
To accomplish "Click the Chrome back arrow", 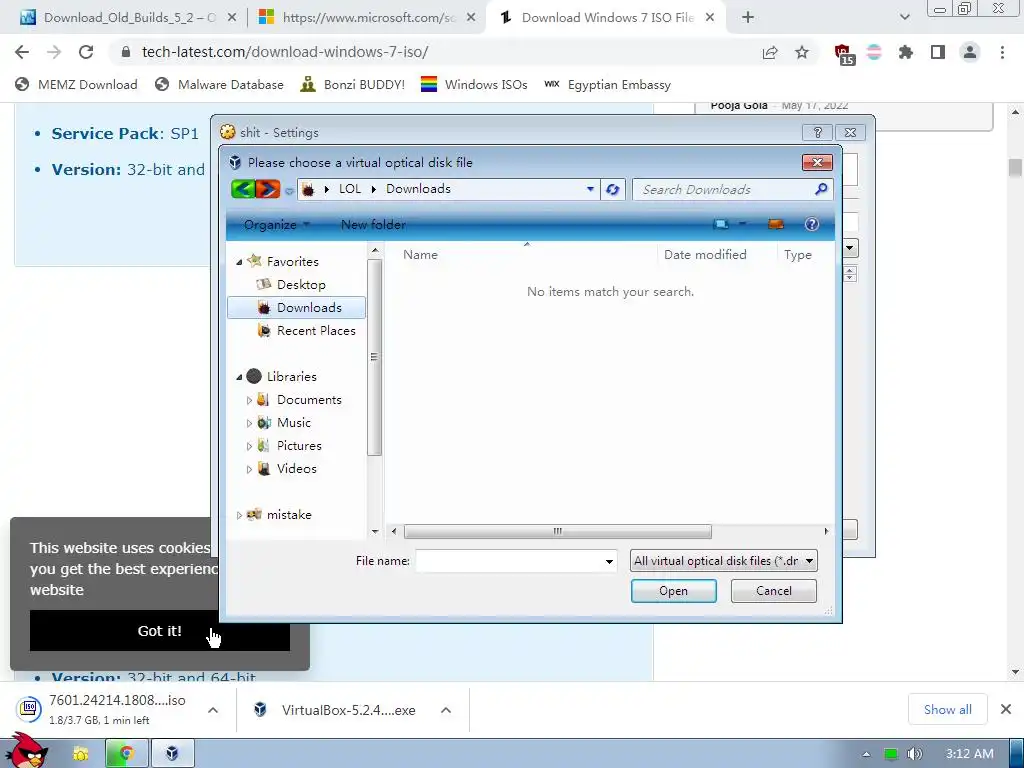I will 22,52.
